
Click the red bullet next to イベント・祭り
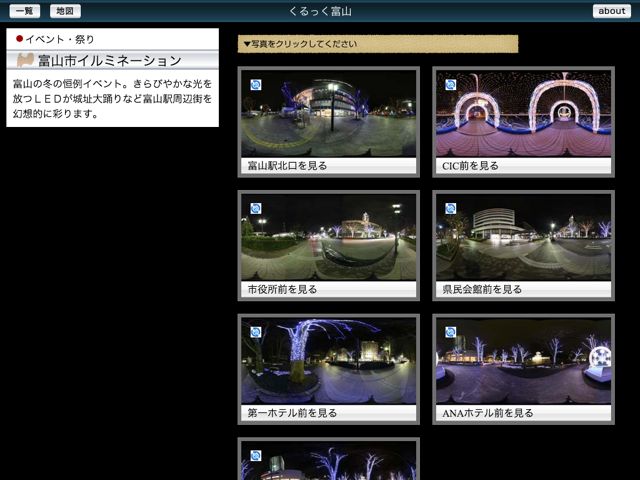click(19, 39)
